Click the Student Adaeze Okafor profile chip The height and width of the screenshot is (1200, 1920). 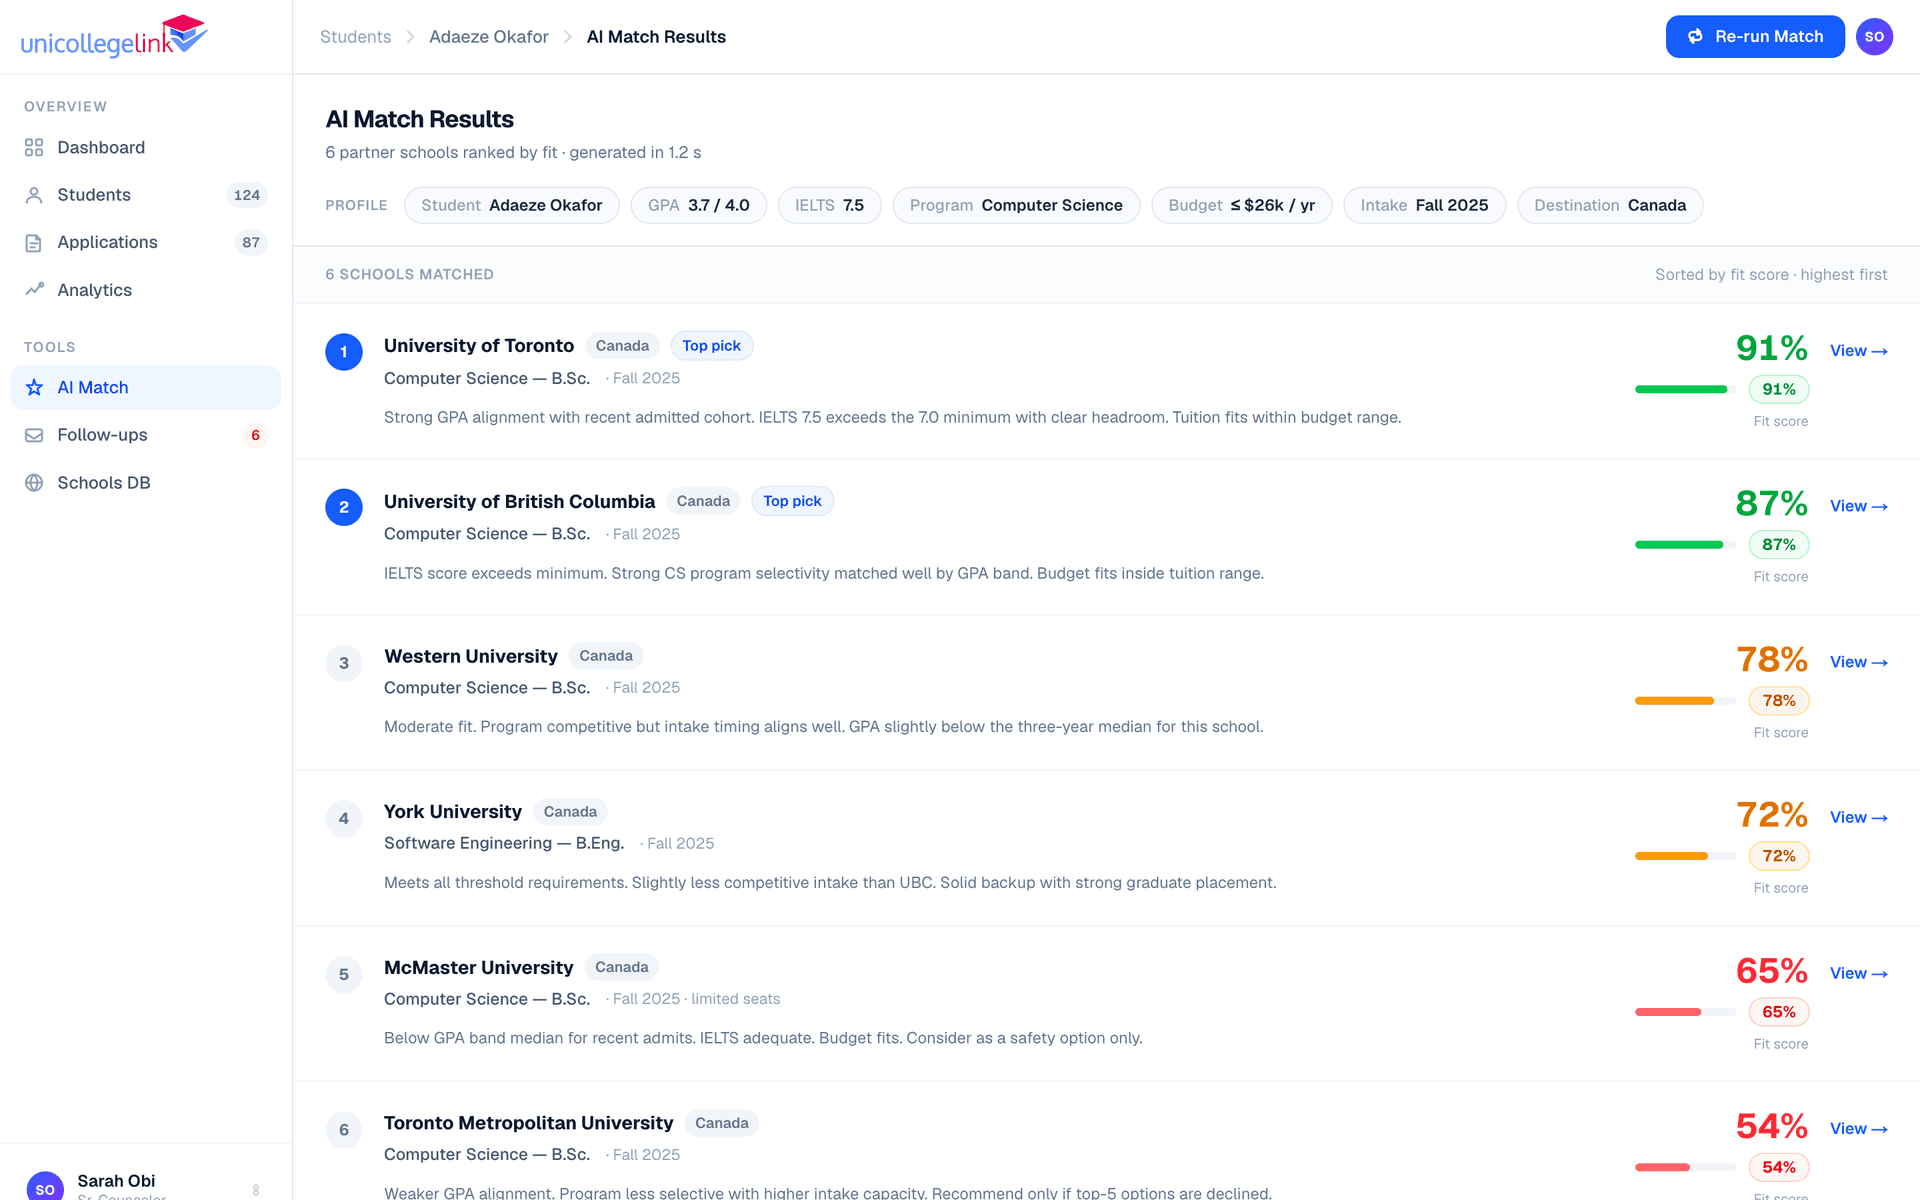512,205
